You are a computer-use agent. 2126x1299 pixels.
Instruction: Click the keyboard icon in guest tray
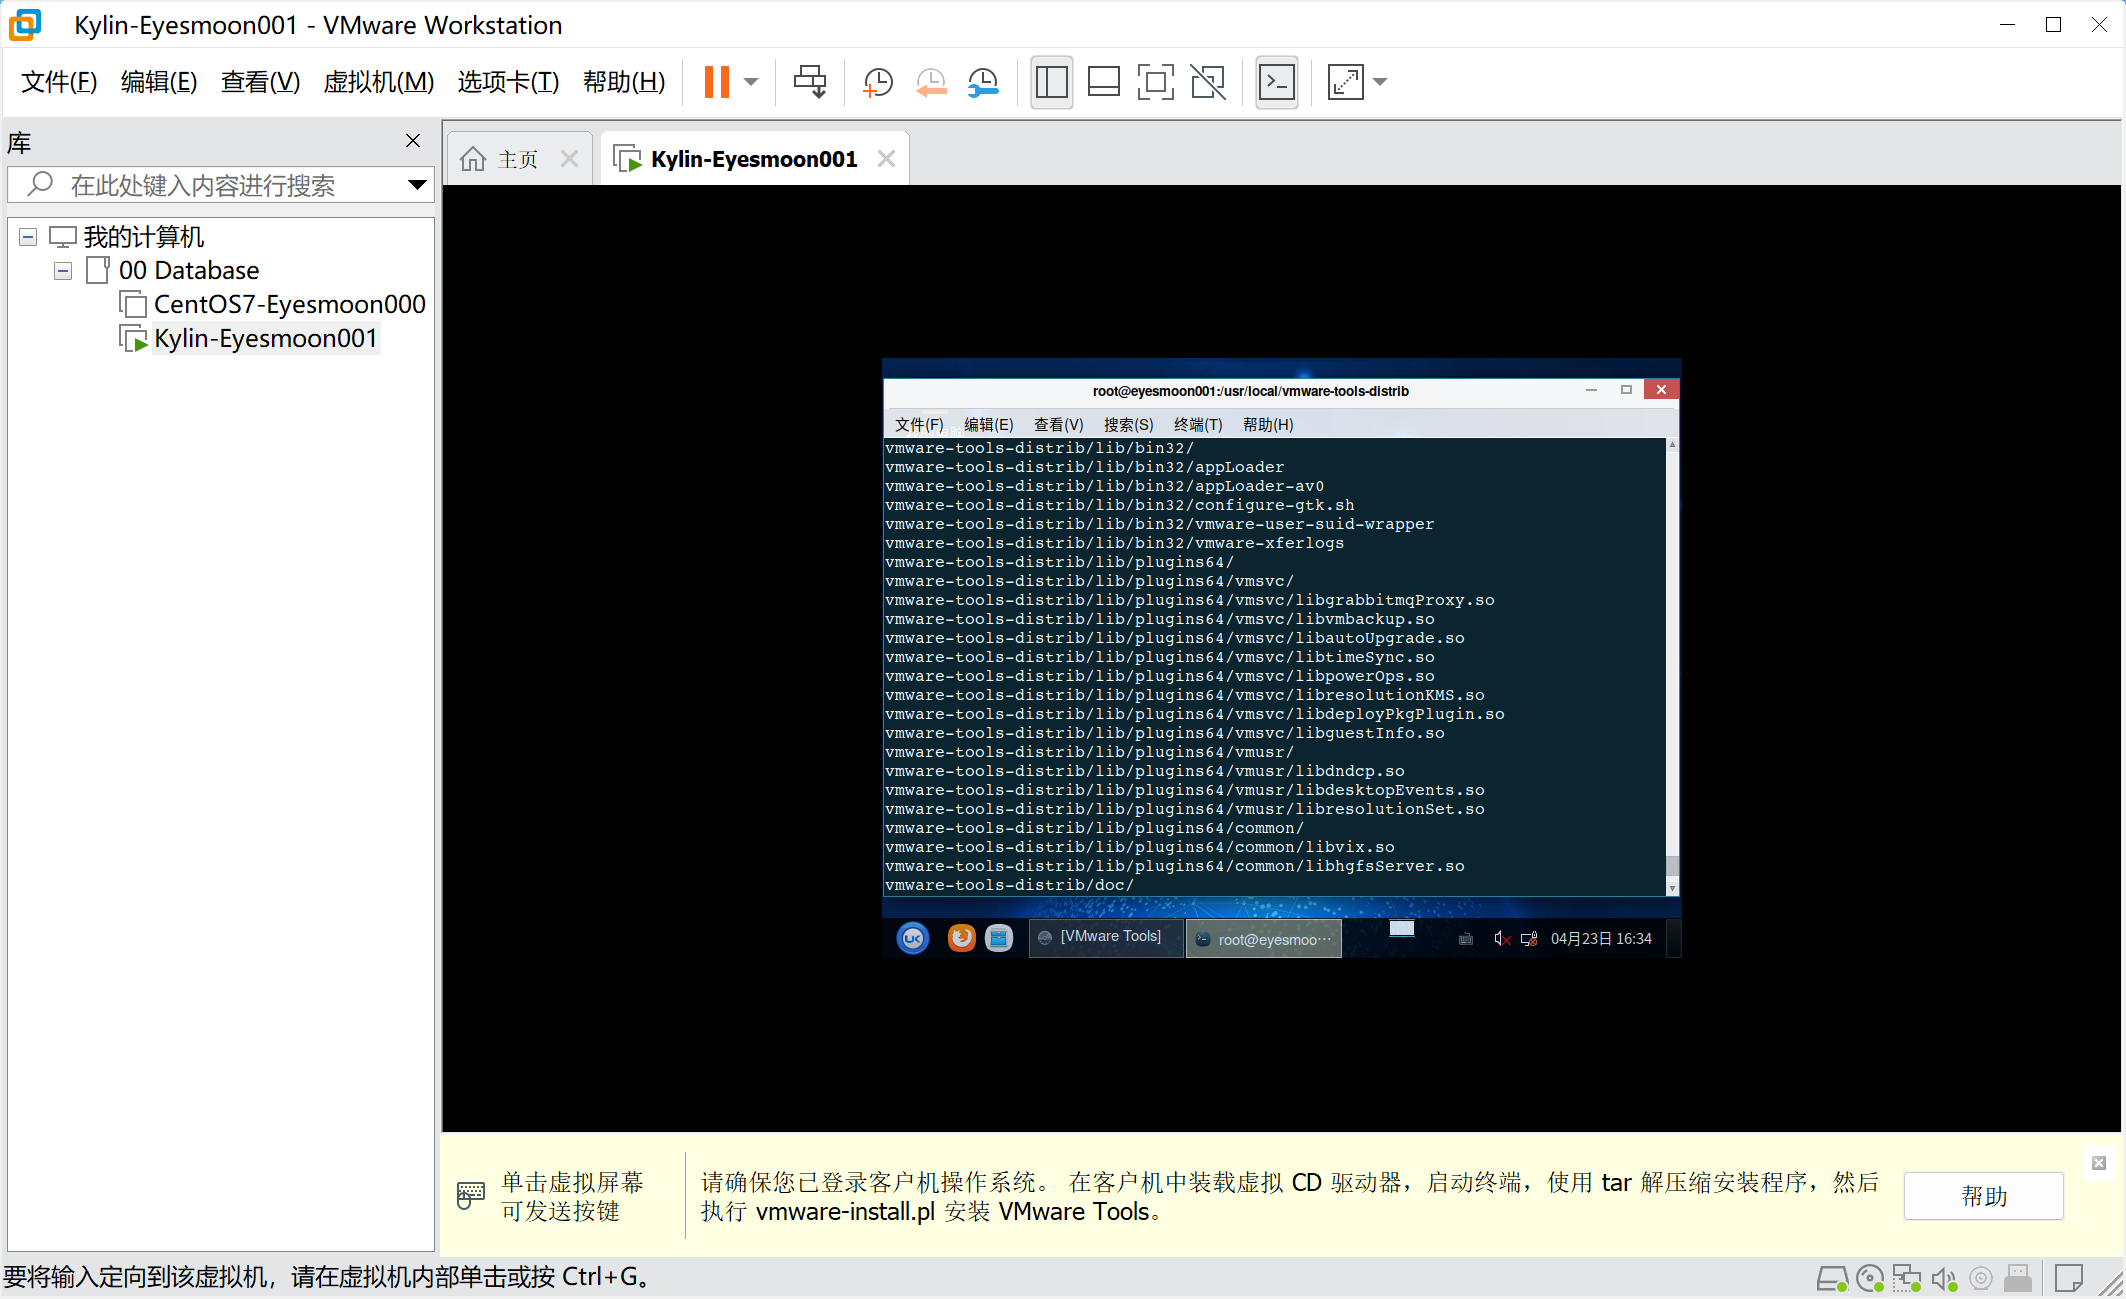tap(1466, 939)
